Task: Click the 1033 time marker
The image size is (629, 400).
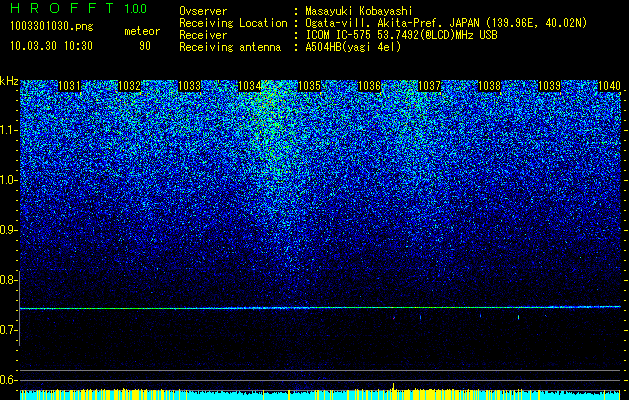Action: point(189,86)
